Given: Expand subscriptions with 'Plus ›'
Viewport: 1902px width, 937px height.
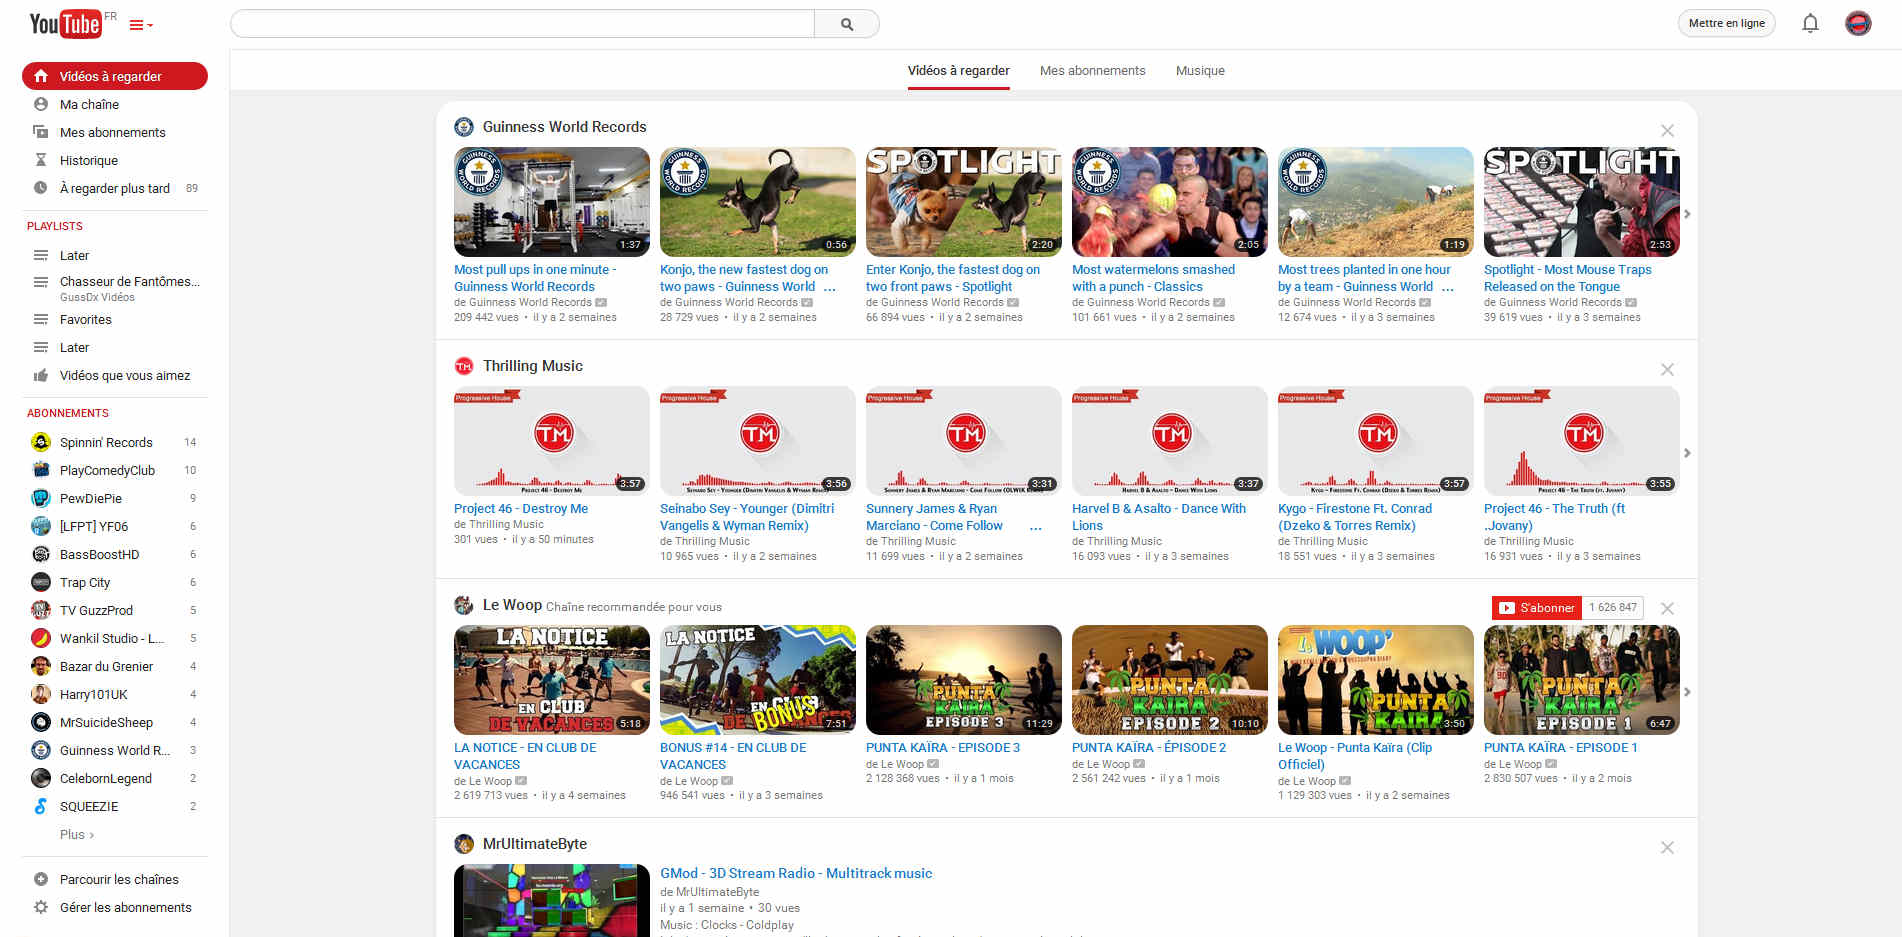Looking at the screenshot, I should pos(77,834).
